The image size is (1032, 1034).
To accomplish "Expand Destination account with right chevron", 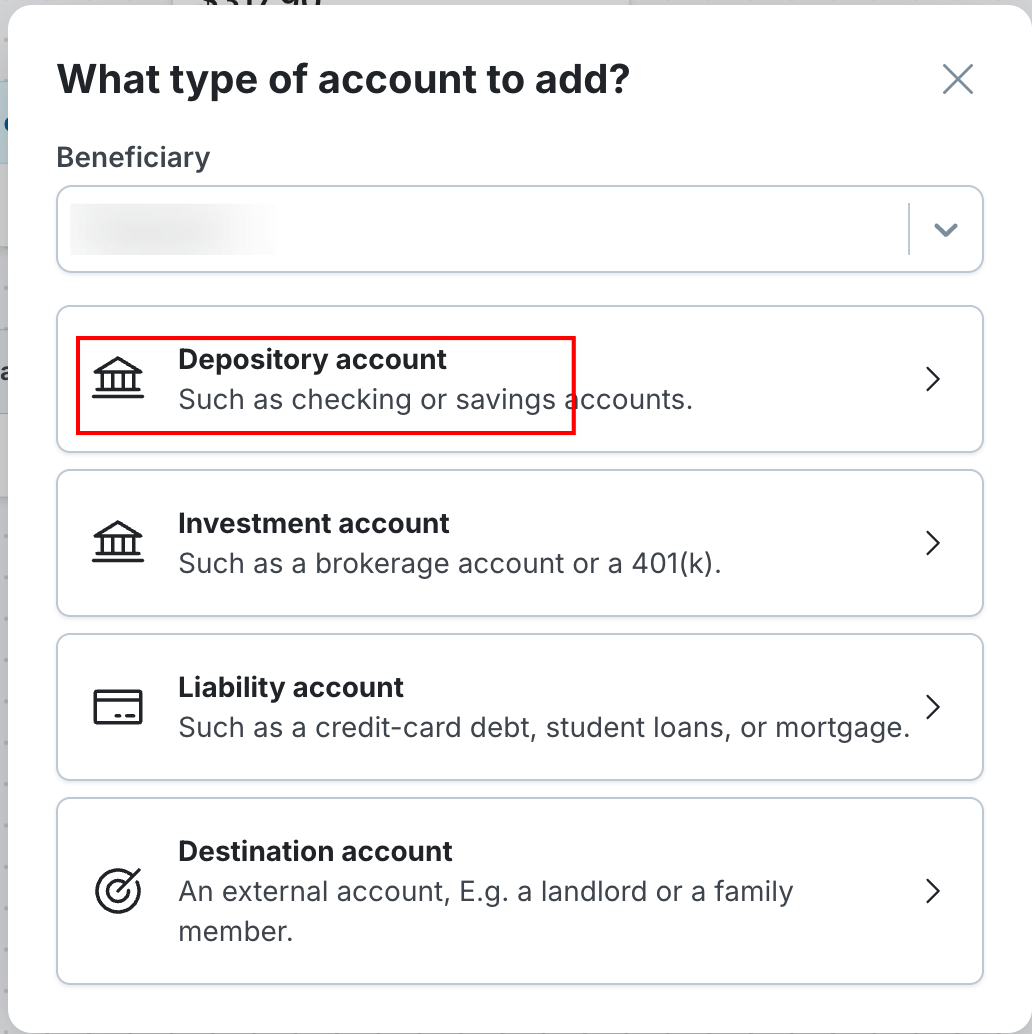I will (932, 890).
